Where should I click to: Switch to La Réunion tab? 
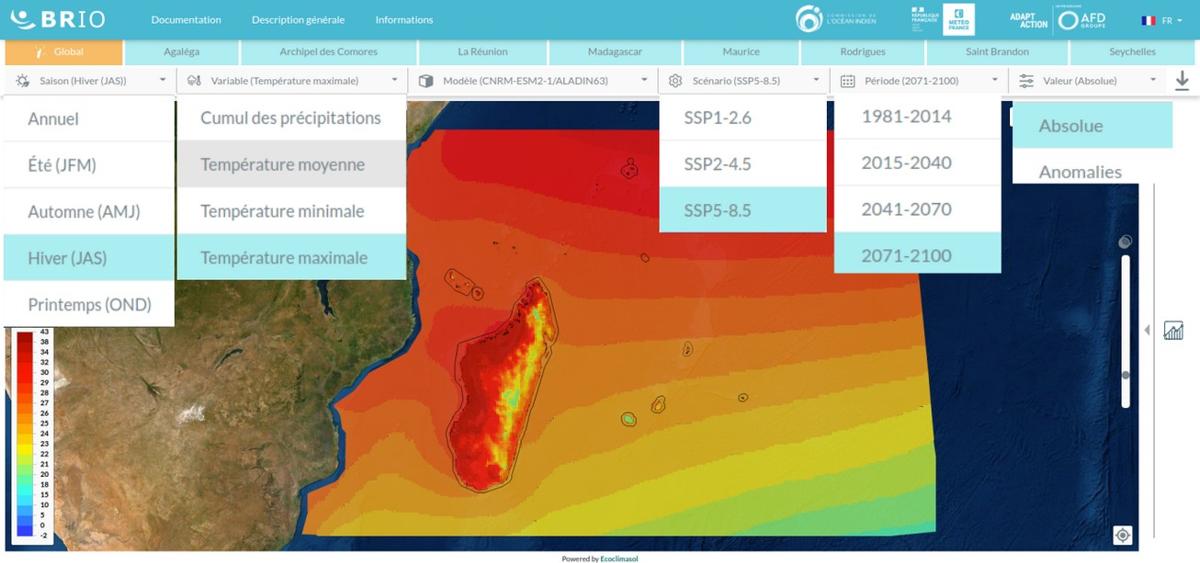[483, 51]
